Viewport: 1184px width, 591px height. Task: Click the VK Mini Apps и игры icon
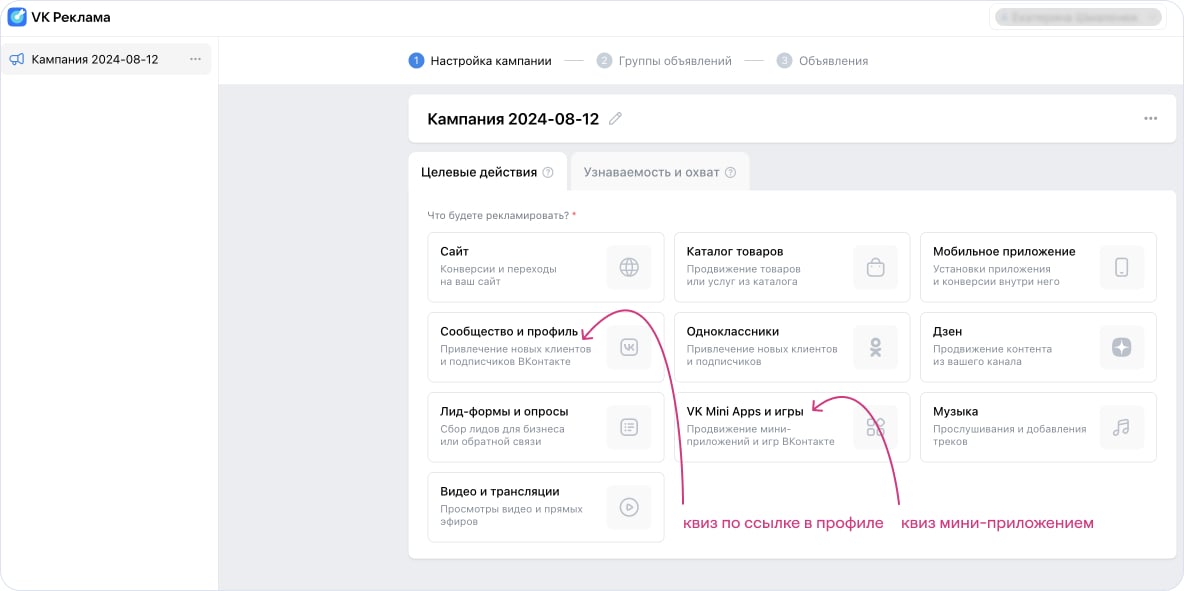tap(875, 427)
